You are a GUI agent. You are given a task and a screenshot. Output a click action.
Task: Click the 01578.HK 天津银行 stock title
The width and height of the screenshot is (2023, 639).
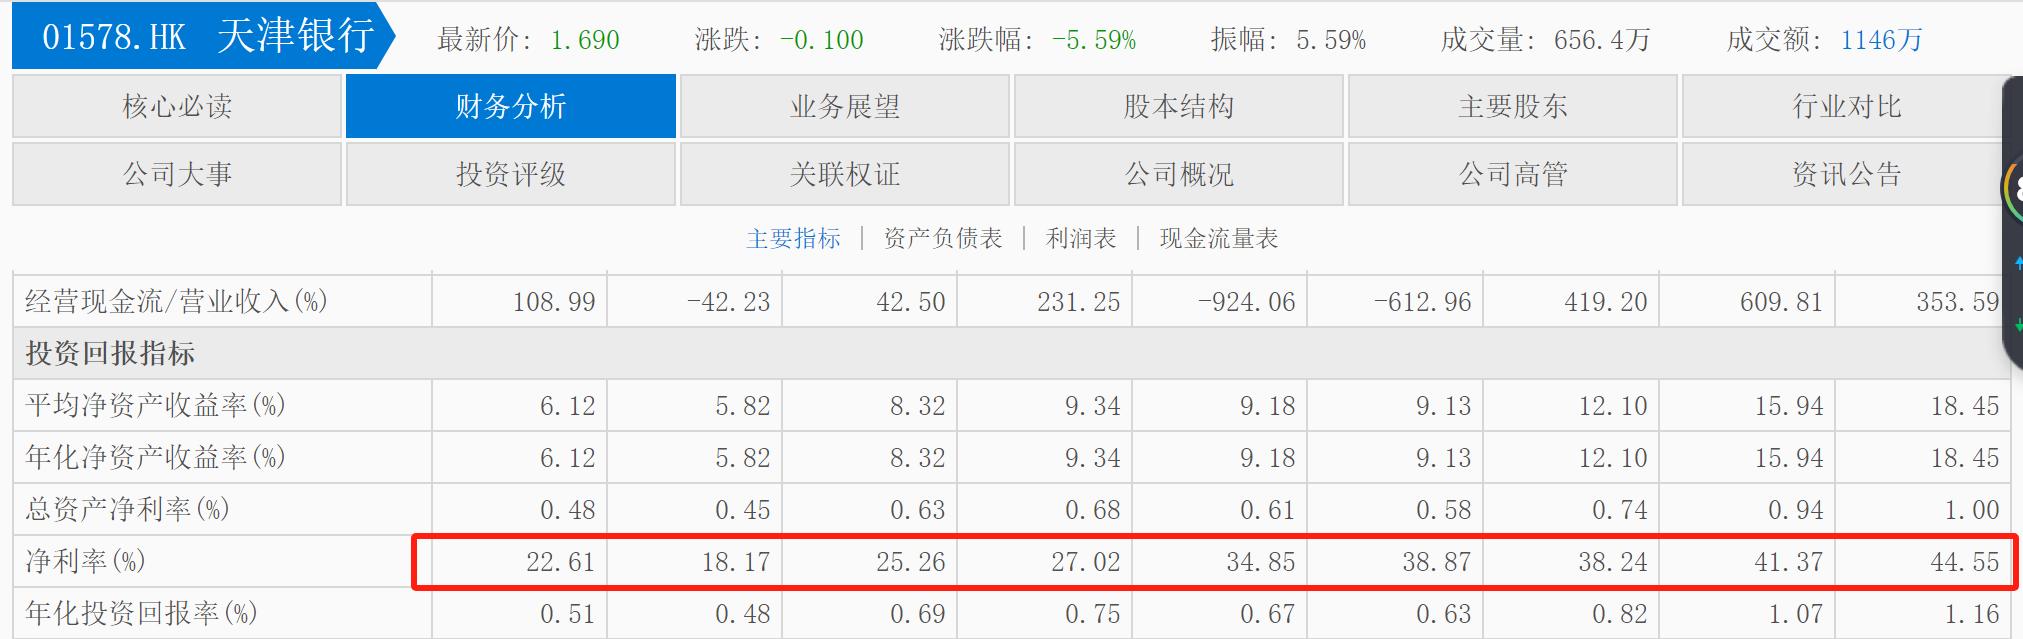click(206, 37)
